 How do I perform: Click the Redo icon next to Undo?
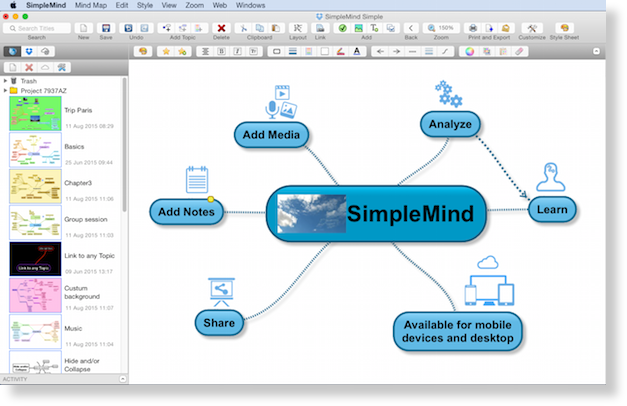[144, 28]
